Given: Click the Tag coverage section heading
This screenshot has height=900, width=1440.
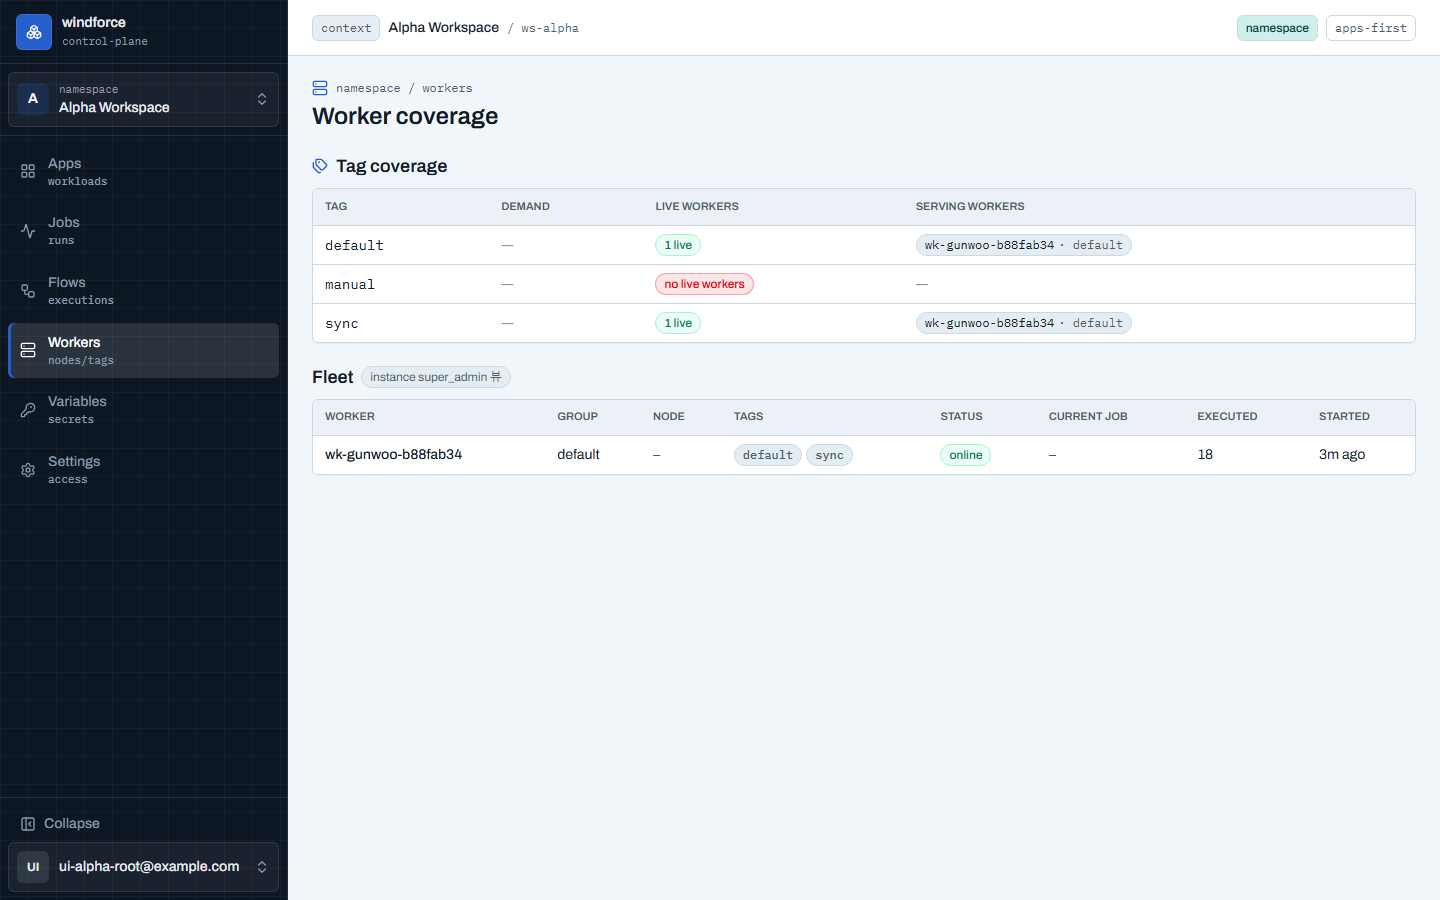Looking at the screenshot, I should 391,166.
